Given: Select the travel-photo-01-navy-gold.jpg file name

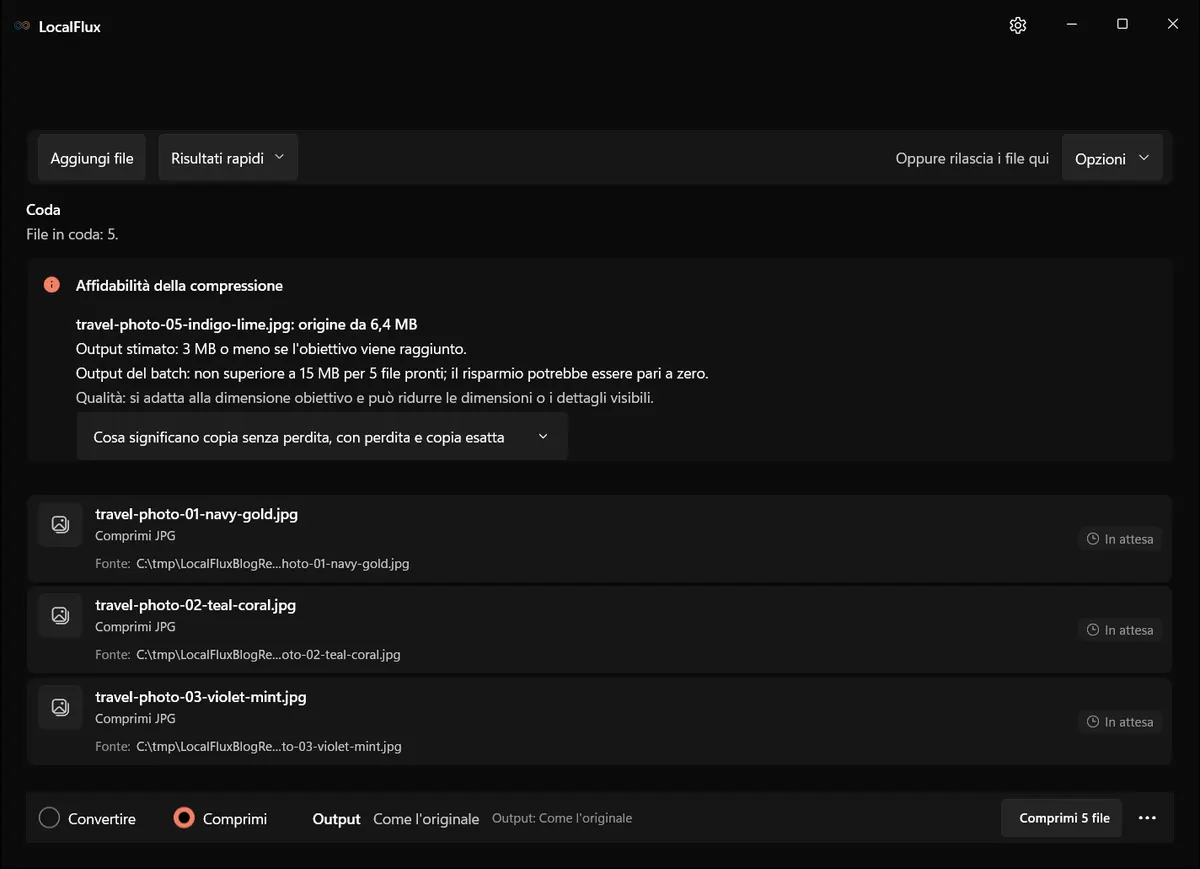Looking at the screenshot, I should (196, 514).
